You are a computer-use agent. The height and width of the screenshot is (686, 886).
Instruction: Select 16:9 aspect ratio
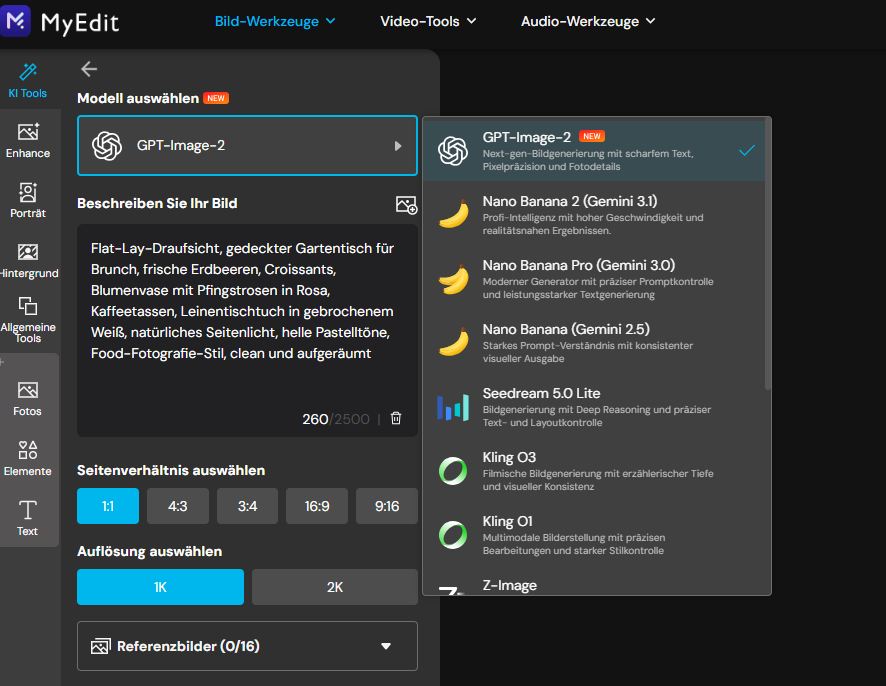[317, 506]
